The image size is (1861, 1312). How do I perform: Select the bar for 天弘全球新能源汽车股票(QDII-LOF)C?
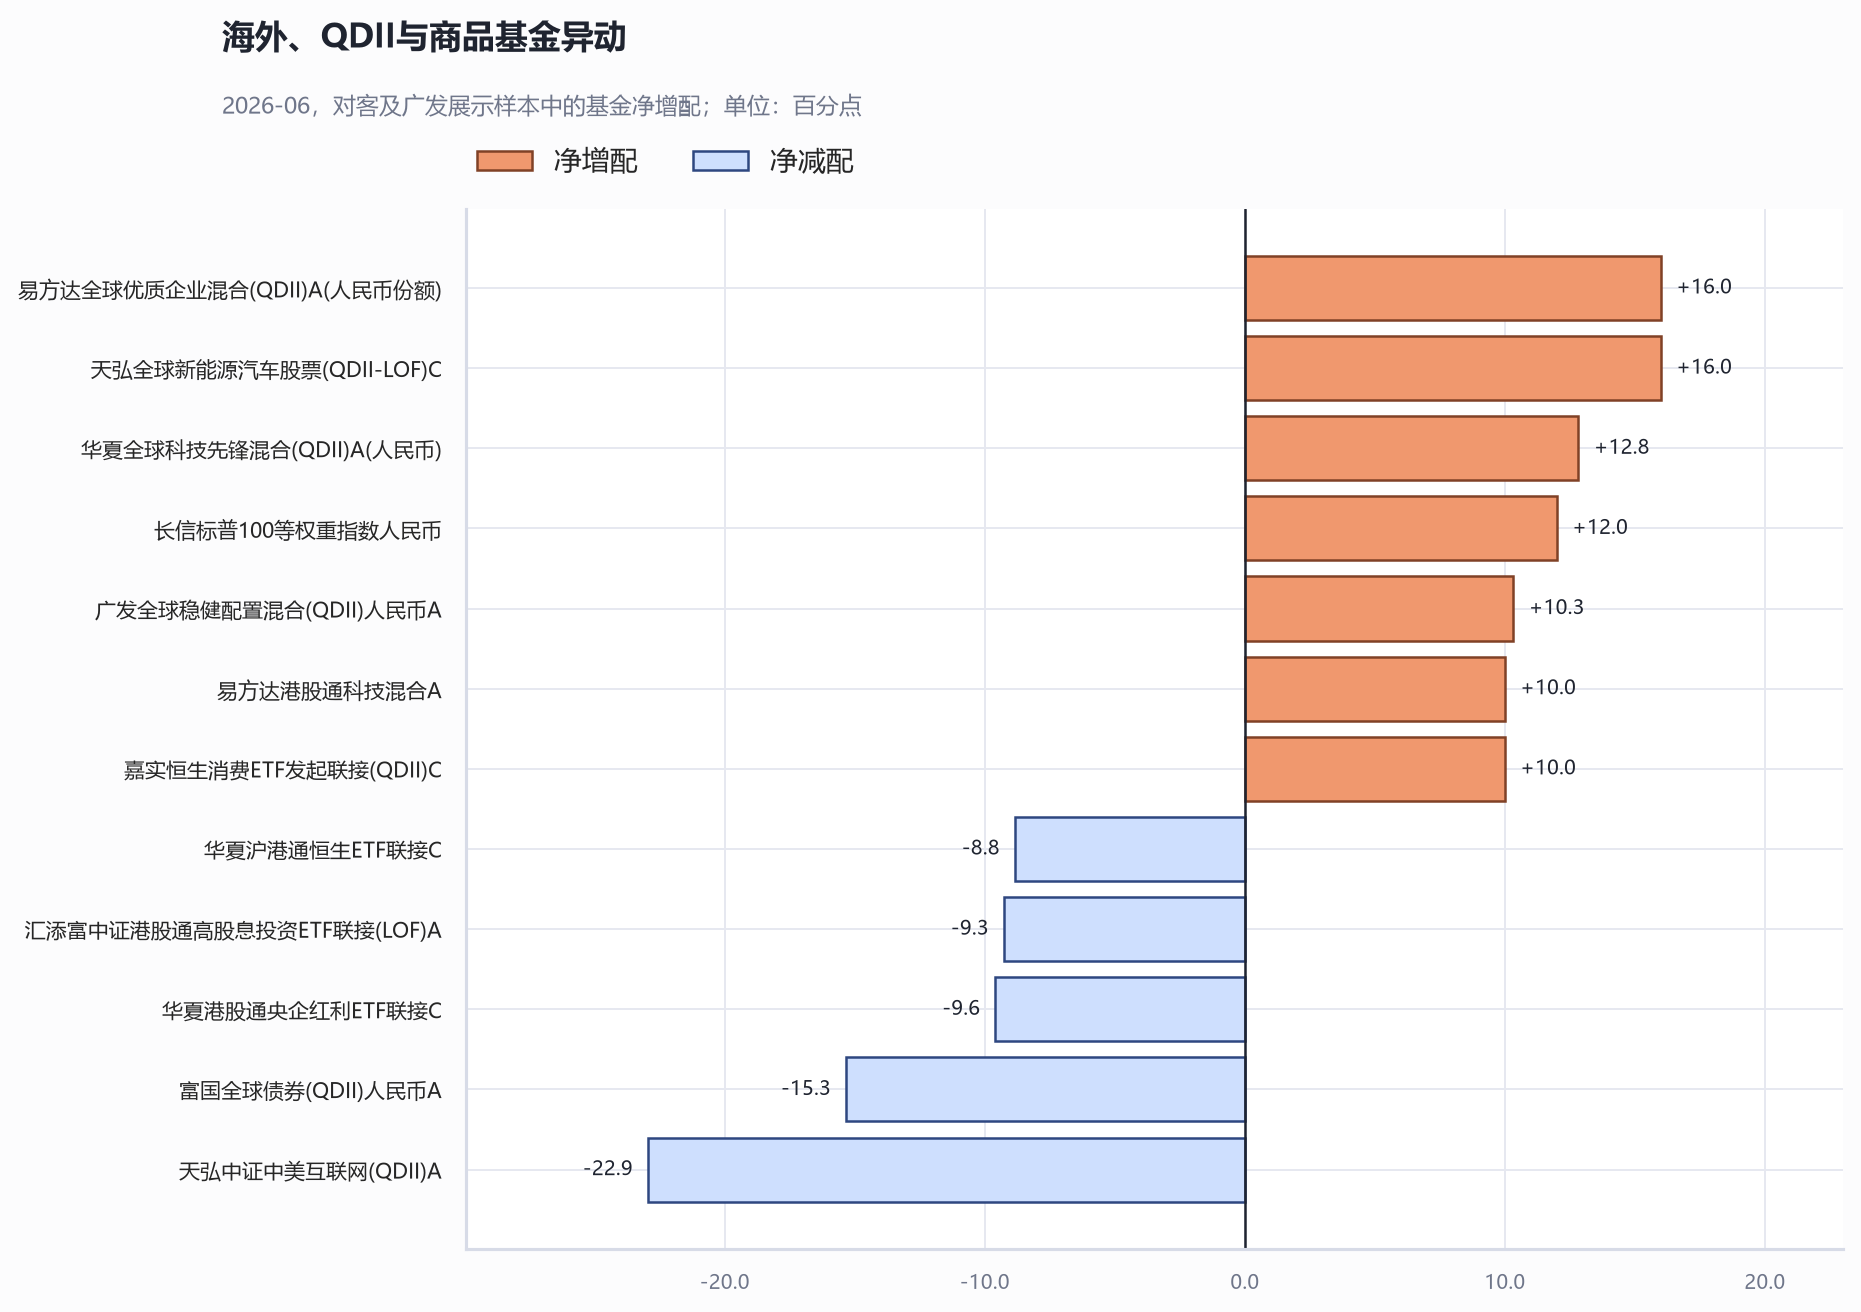point(1453,368)
